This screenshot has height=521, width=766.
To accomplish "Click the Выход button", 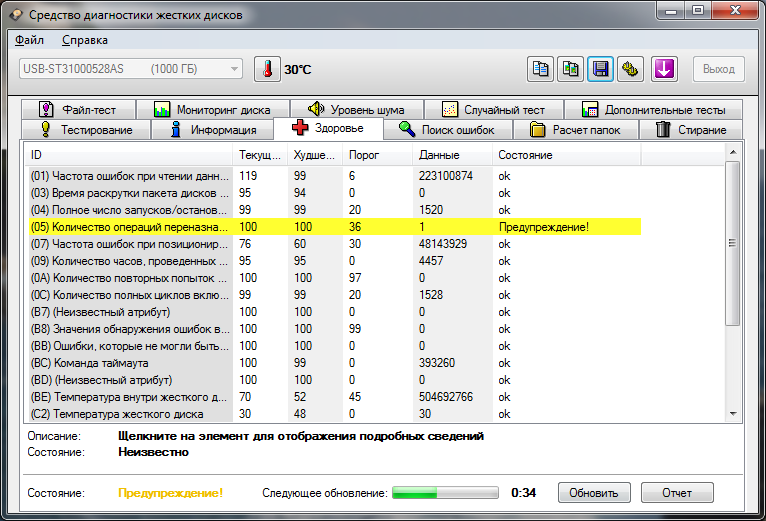I will (x=718, y=69).
